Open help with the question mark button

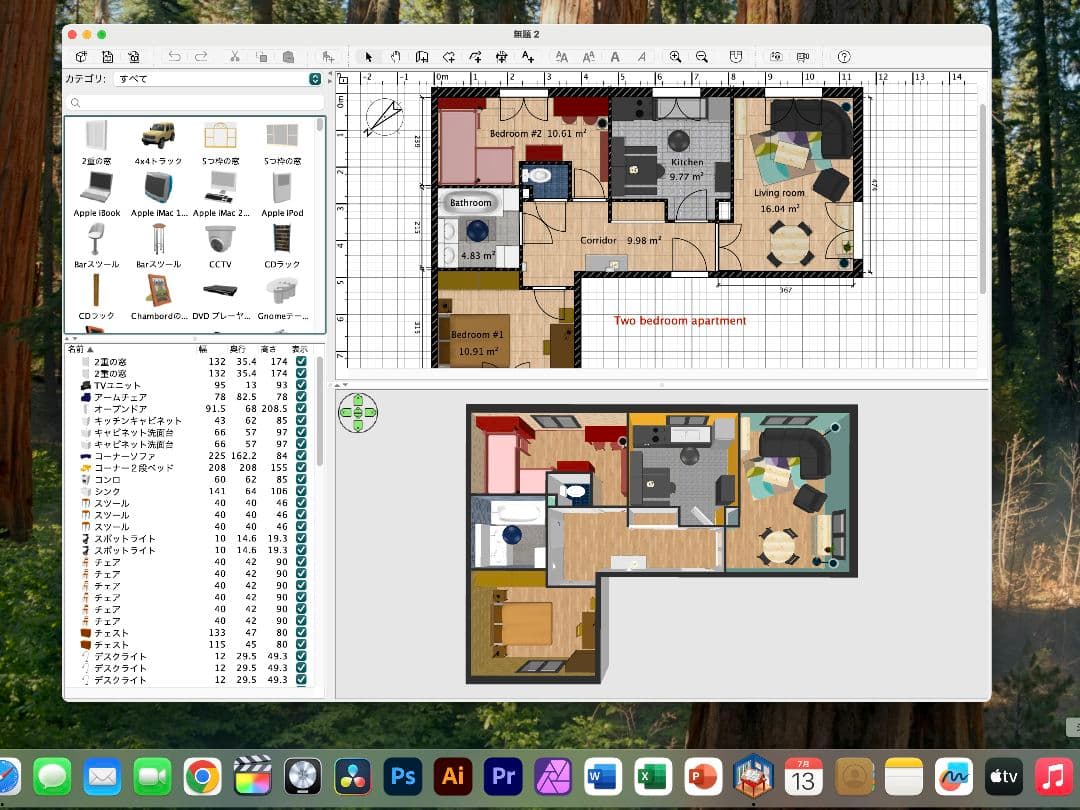pyautogui.click(x=843, y=57)
